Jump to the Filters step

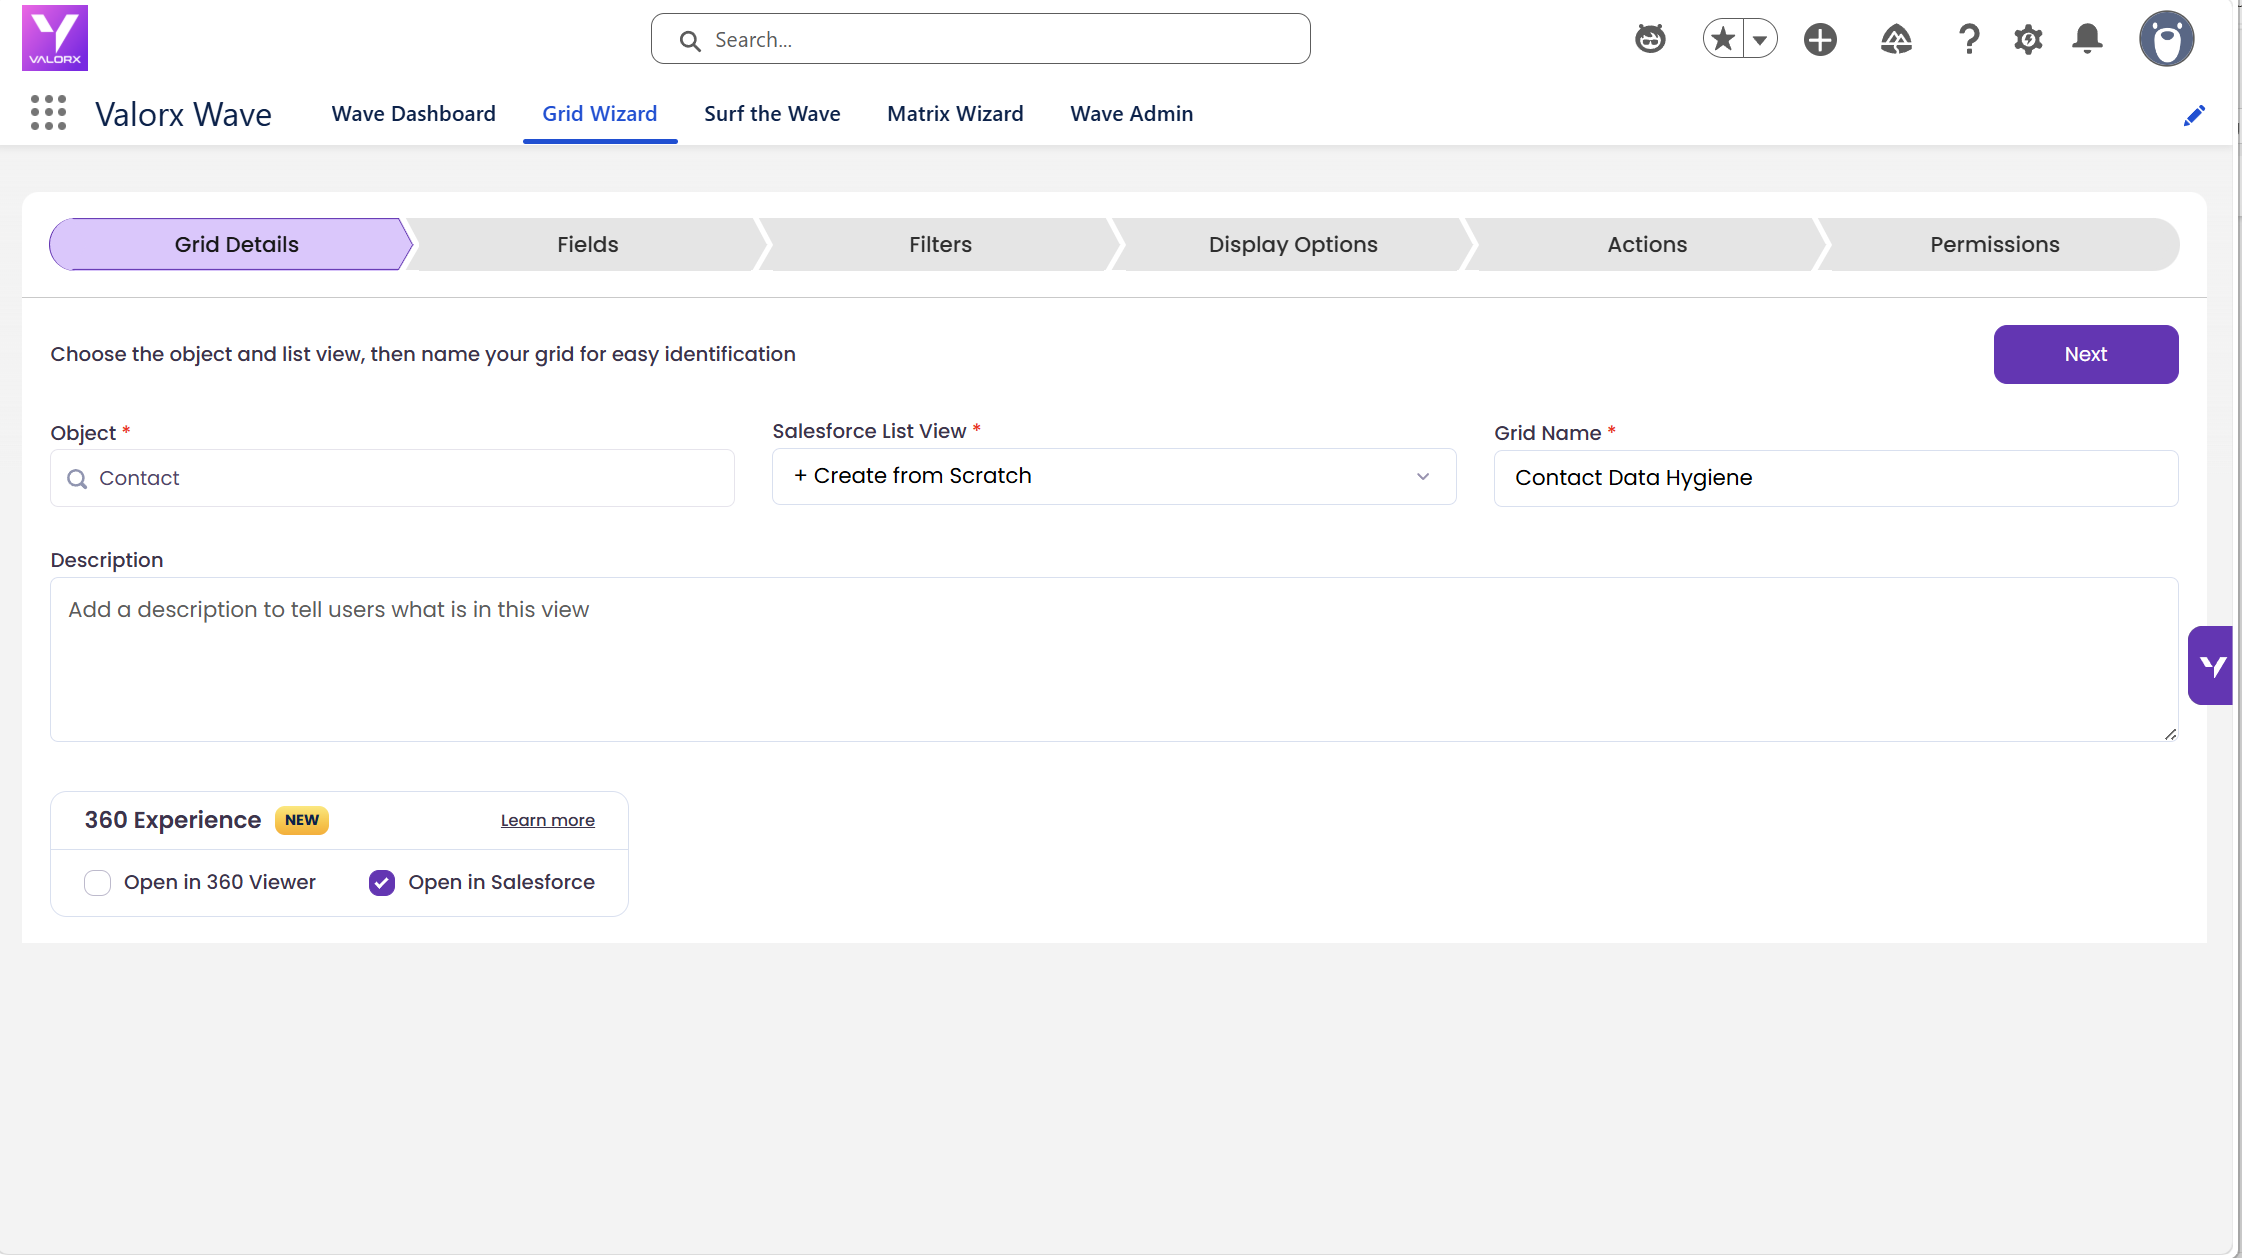[x=940, y=244]
